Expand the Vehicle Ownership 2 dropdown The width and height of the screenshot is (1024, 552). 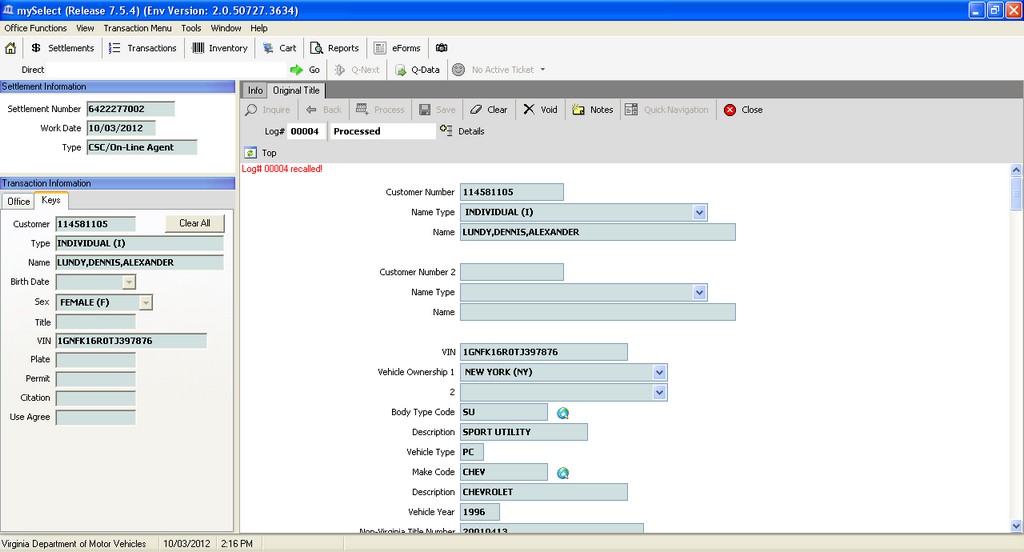[660, 392]
